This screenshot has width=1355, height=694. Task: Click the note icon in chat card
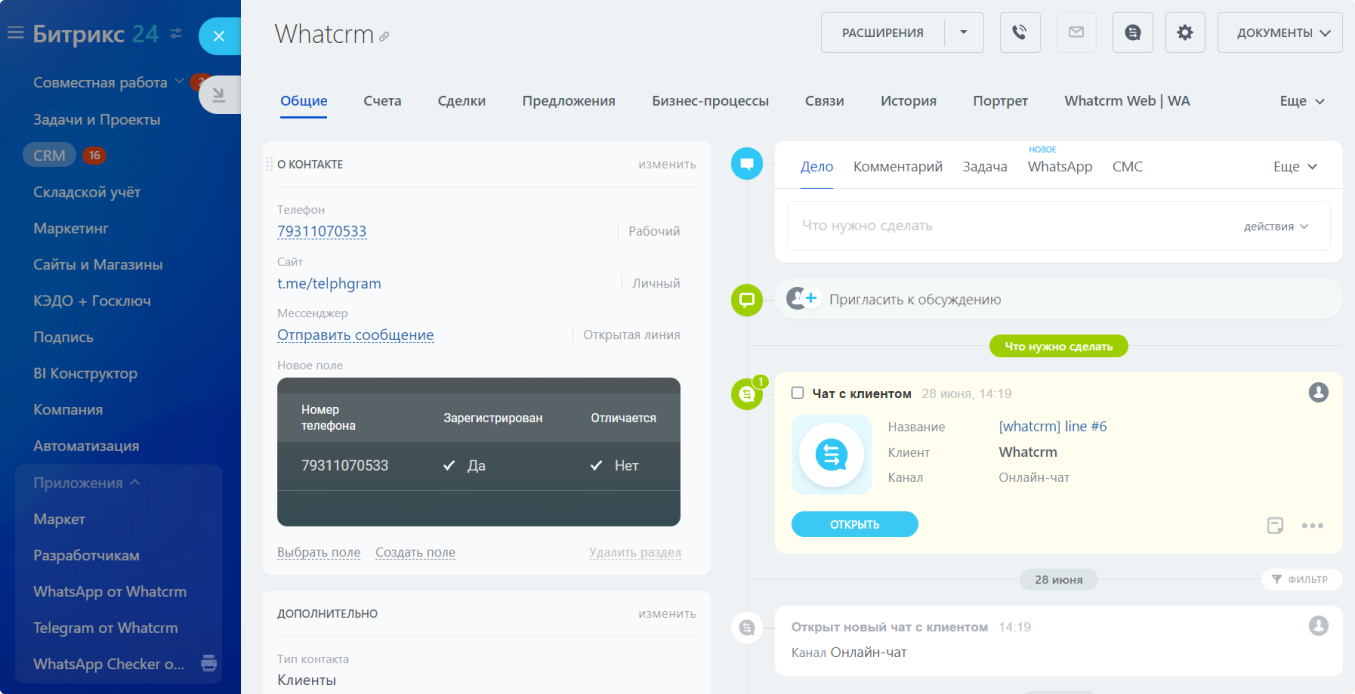click(x=1275, y=525)
